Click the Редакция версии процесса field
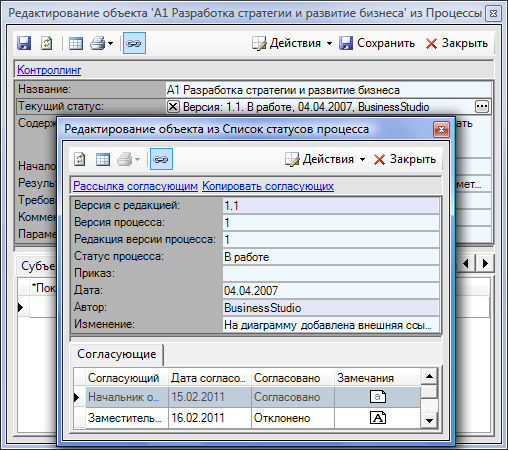 click(331, 240)
